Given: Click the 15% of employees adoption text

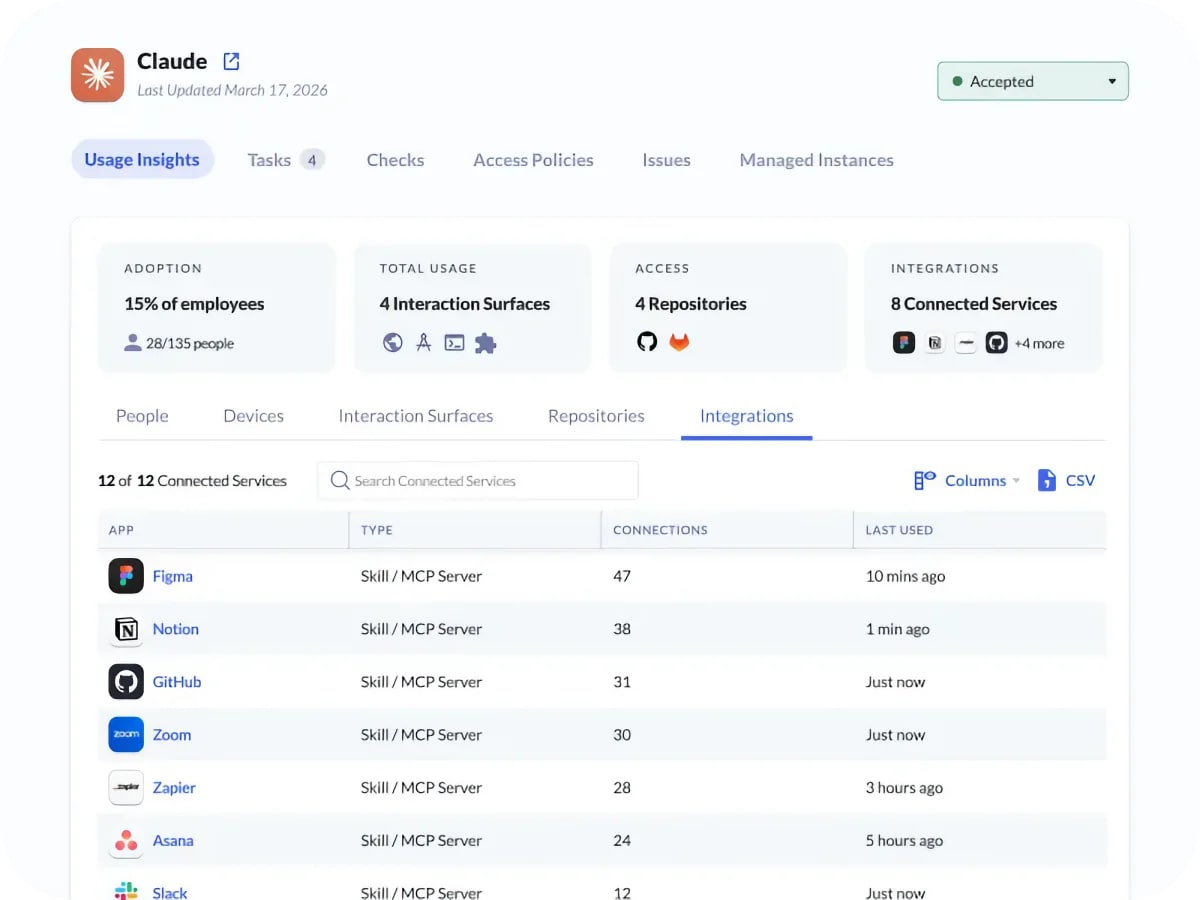Looking at the screenshot, I should tap(194, 304).
